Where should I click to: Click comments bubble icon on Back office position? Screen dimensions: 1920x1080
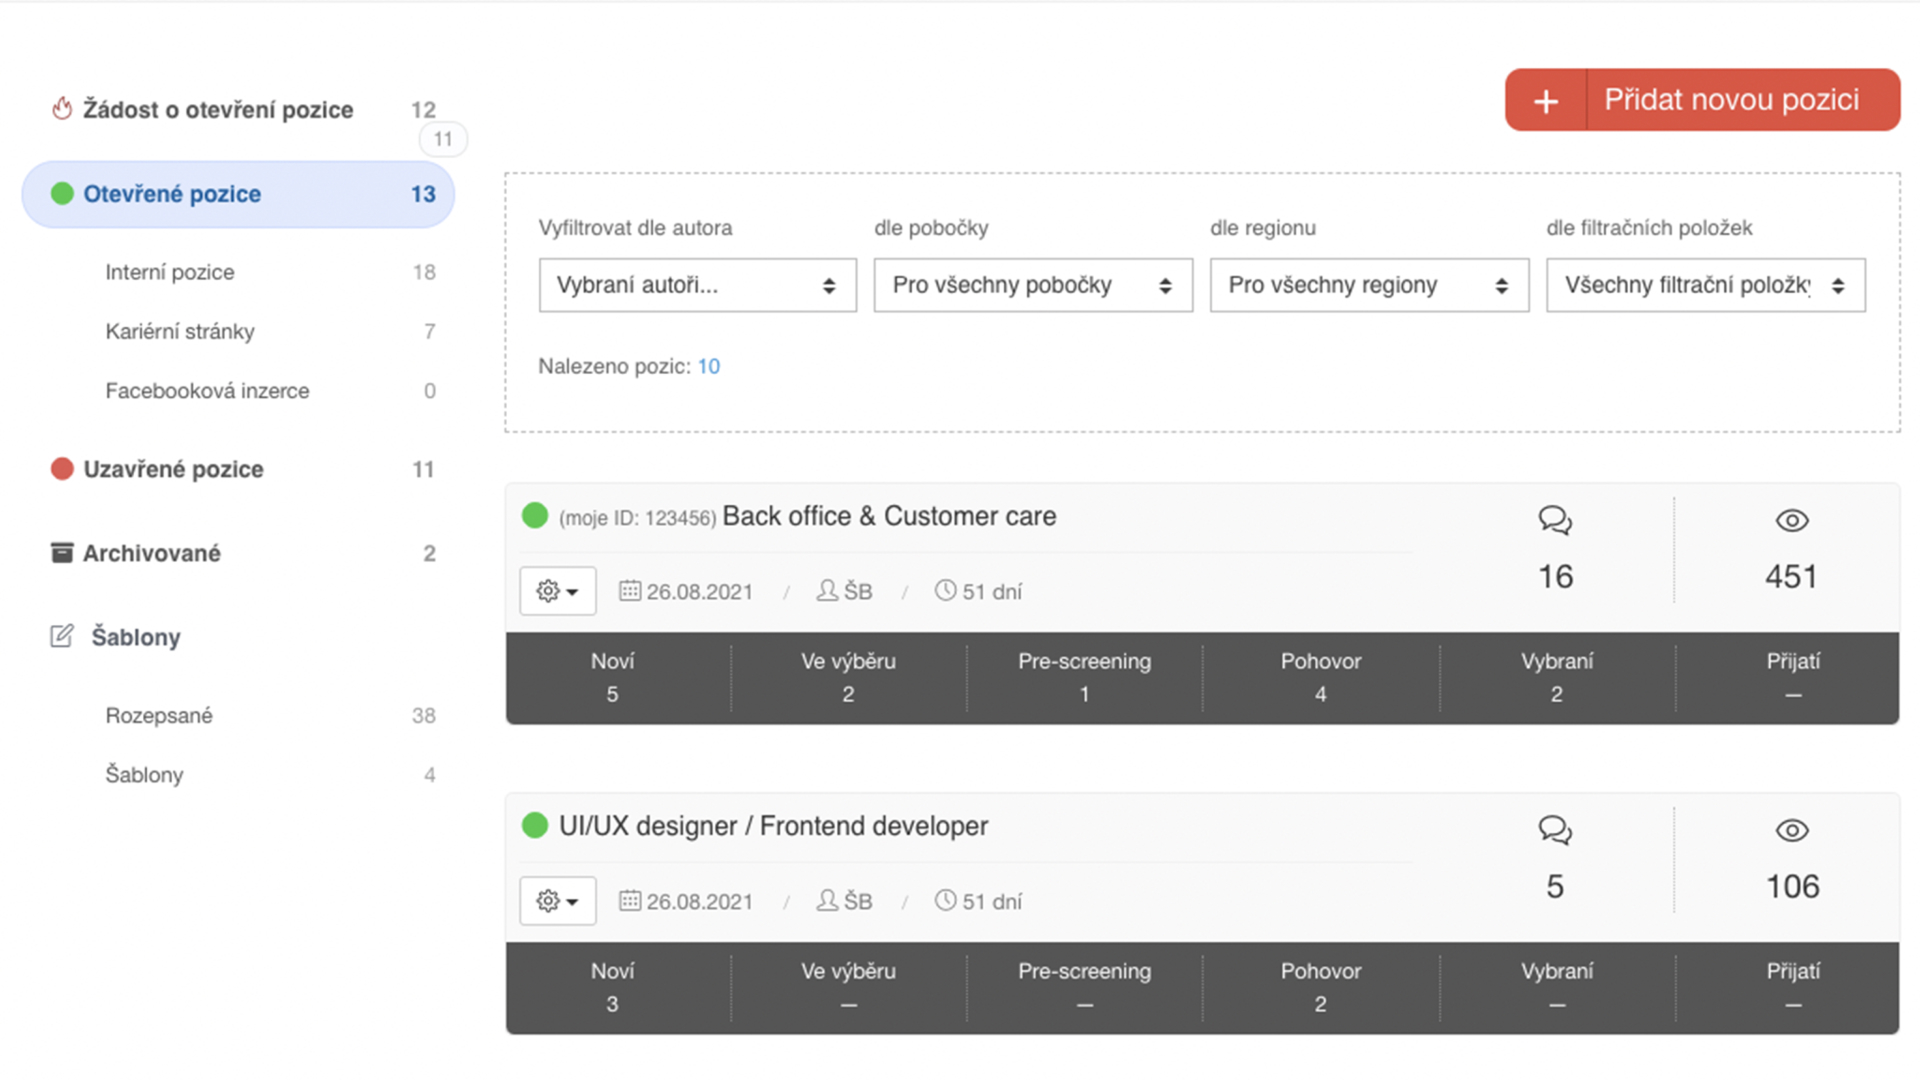point(1554,520)
